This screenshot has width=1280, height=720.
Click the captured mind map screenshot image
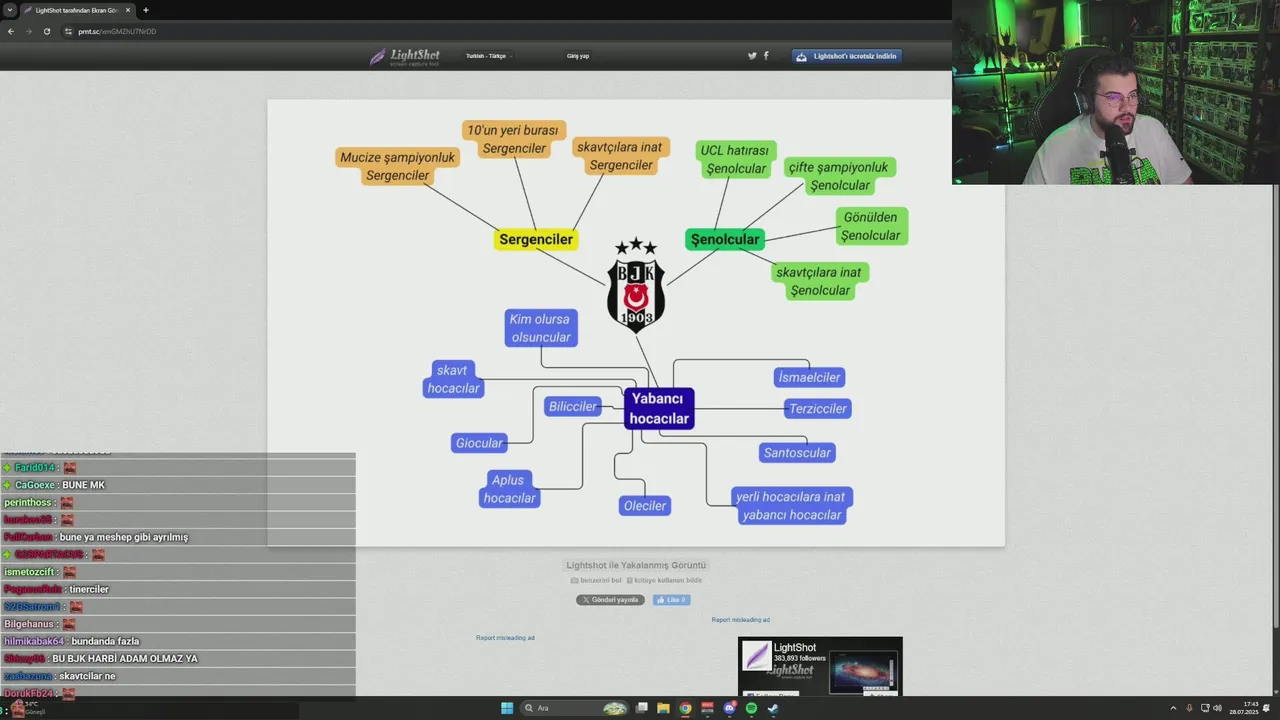click(x=636, y=323)
